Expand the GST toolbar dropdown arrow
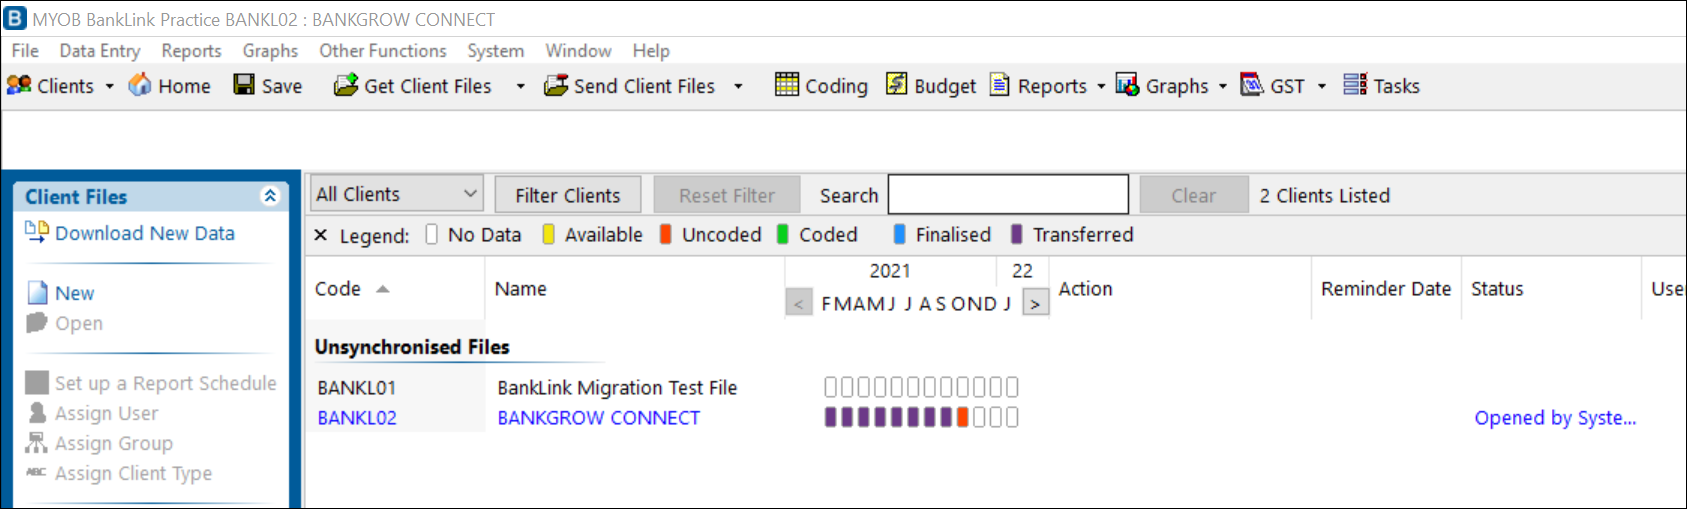Screen dimensions: 1687x509 [1322, 87]
